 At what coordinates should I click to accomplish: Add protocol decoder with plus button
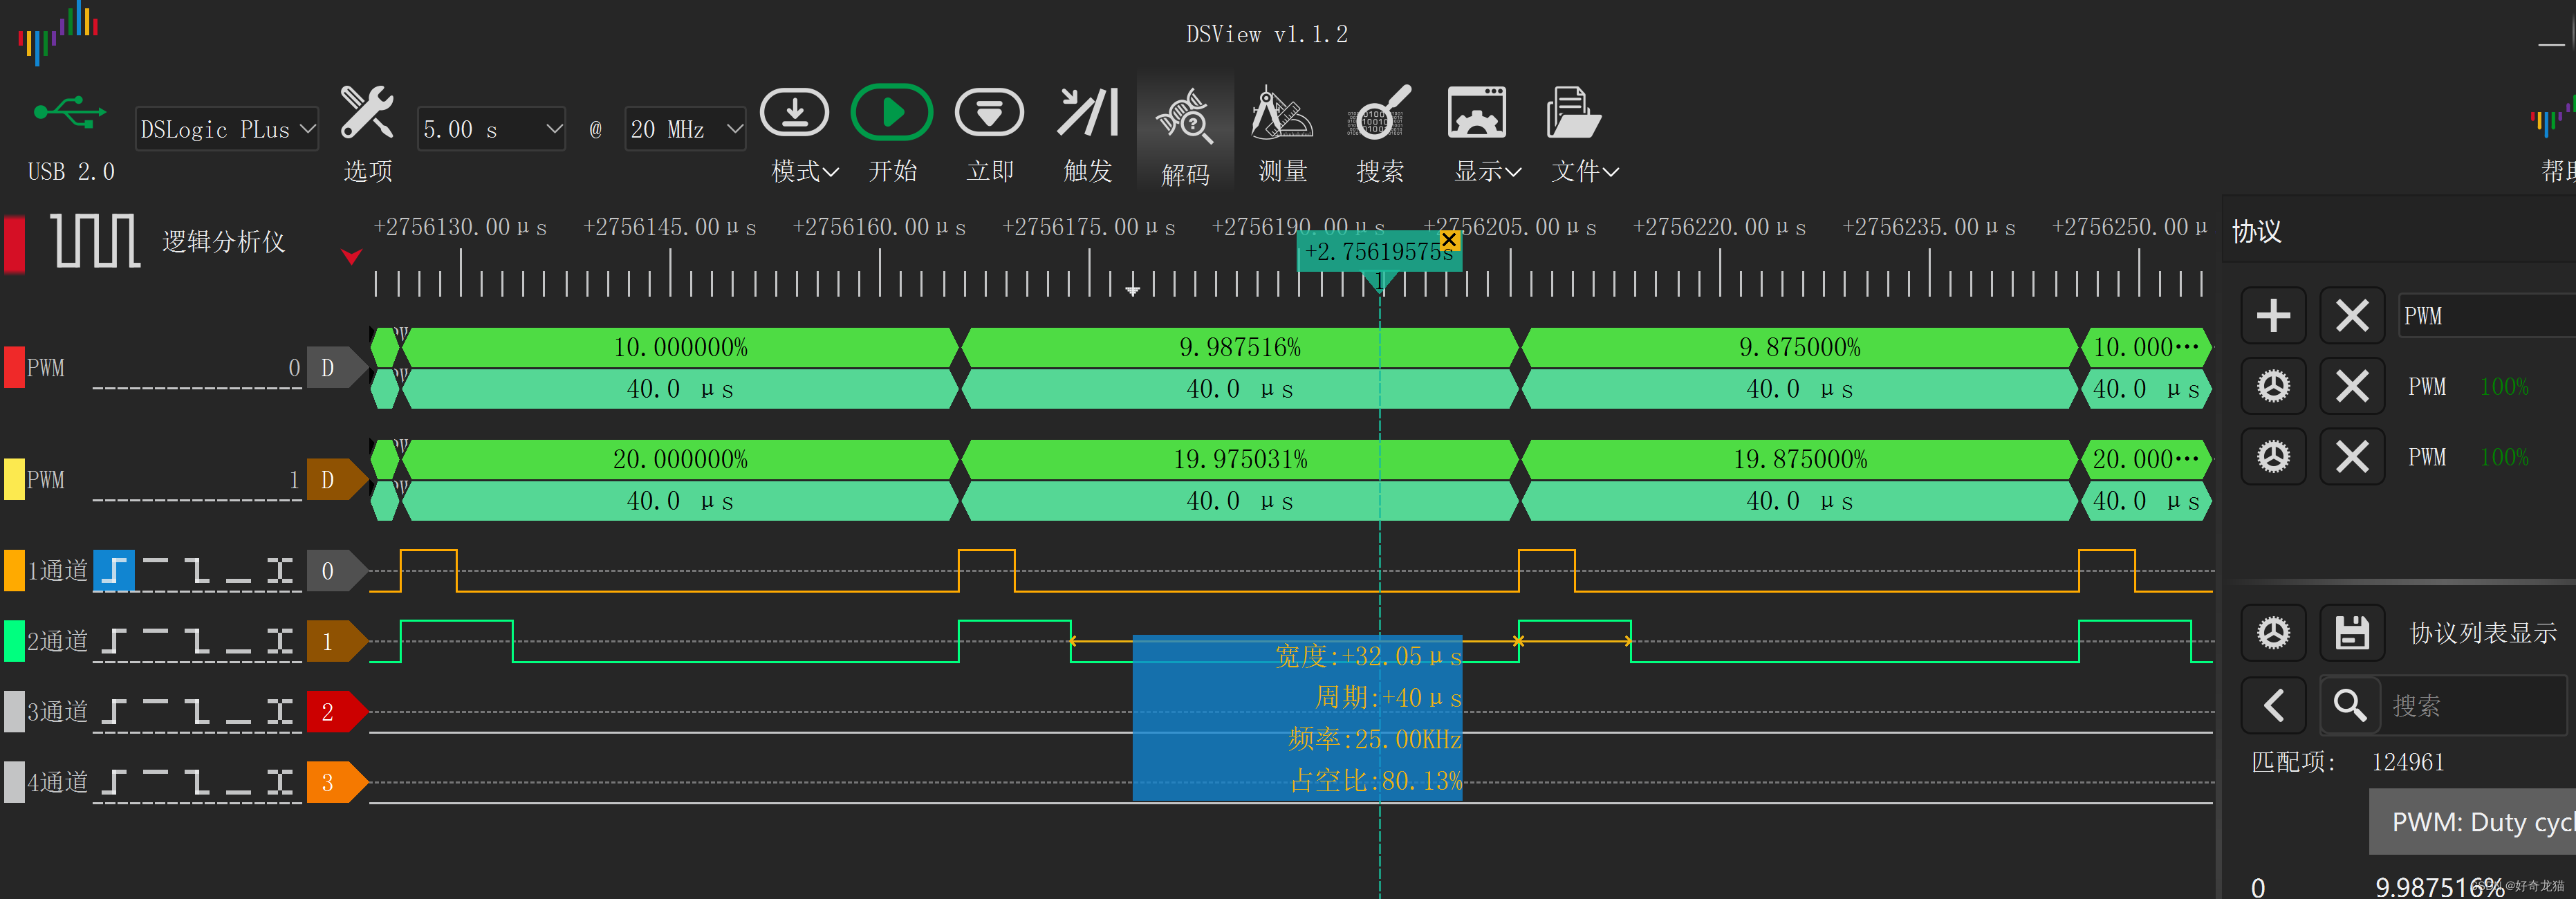pyautogui.click(x=2273, y=316)
